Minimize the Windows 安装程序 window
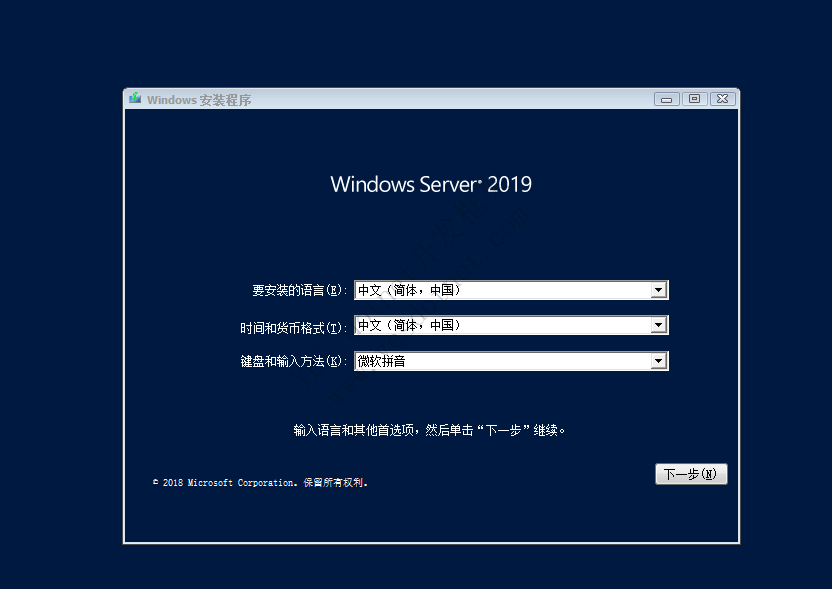The image size is (832, 589). (x=666, y=99)
